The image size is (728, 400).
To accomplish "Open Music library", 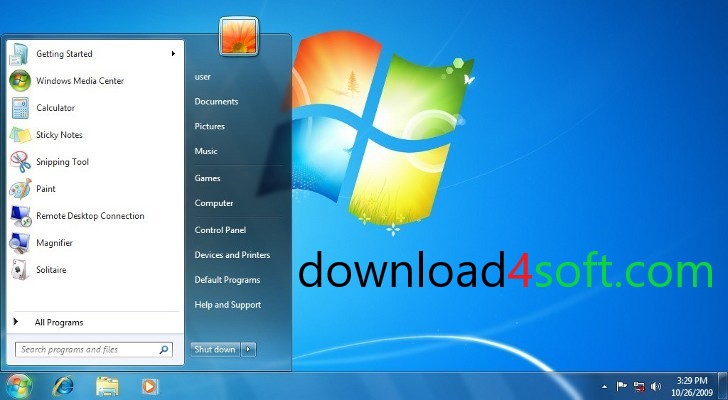I will pos(206,151).
